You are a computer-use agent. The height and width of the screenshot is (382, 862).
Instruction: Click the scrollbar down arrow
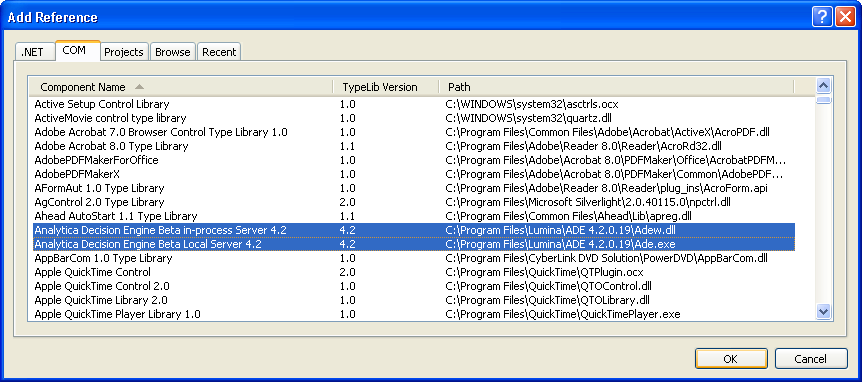click(823, 312)
